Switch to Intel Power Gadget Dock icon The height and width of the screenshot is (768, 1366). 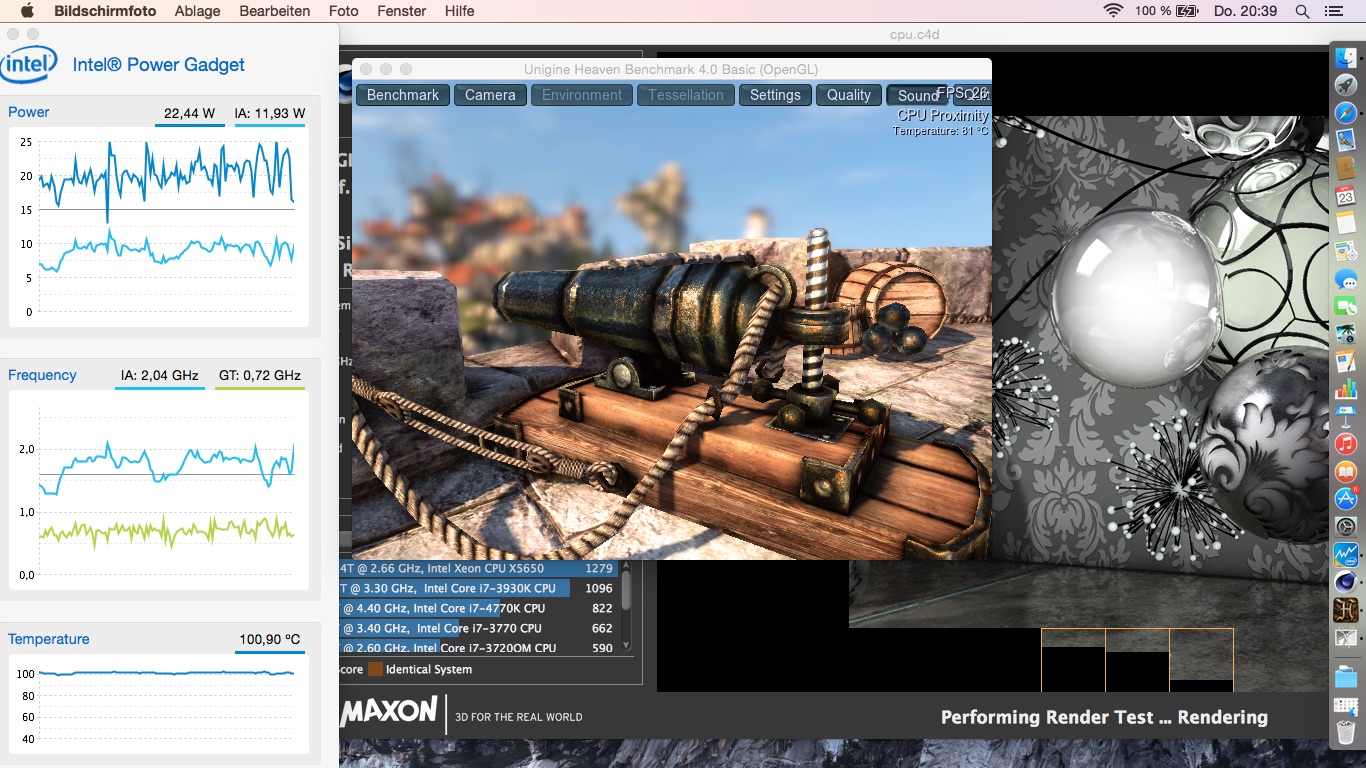[x=1346, y=553]
